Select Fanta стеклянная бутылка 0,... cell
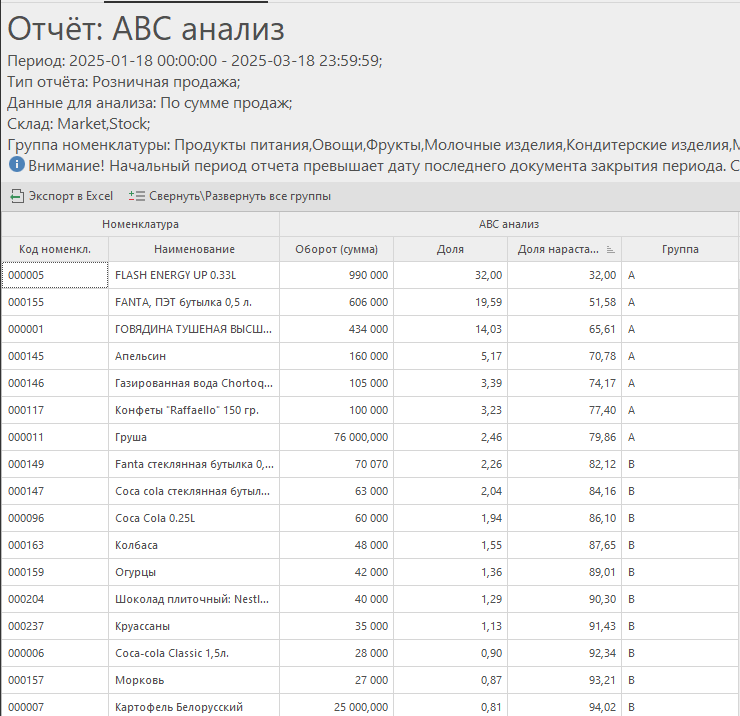Viewport: 740px width, 716px height. tap(194, 464)
